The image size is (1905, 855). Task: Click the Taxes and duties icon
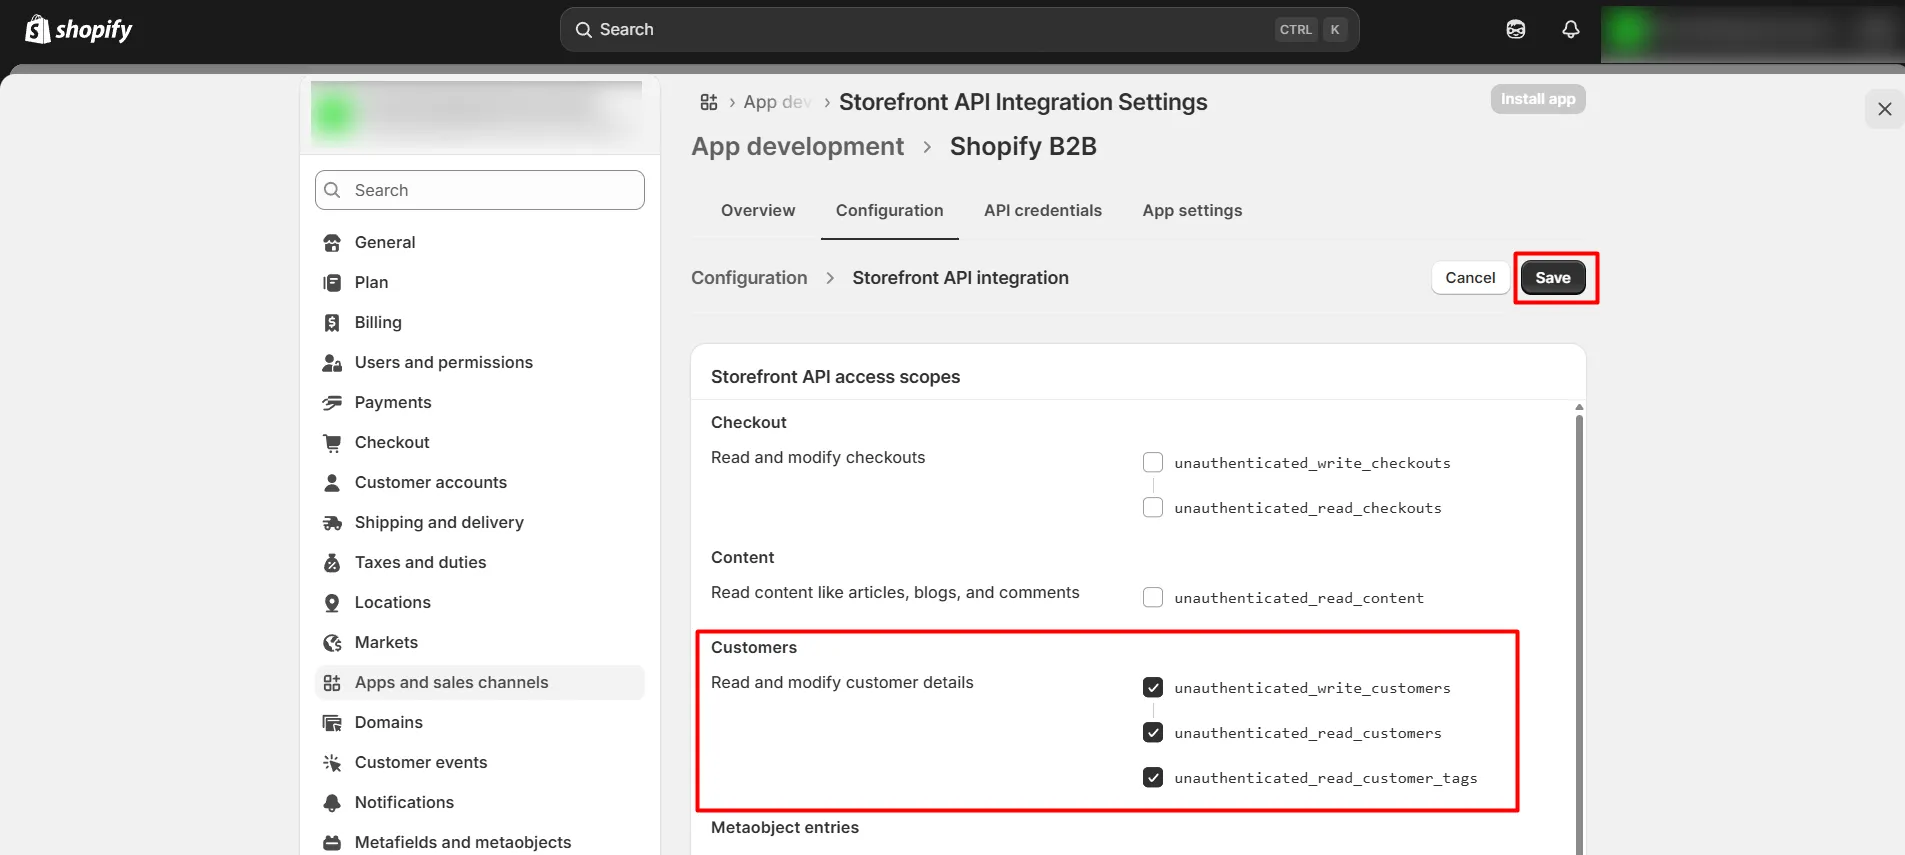tap(332, 563)
